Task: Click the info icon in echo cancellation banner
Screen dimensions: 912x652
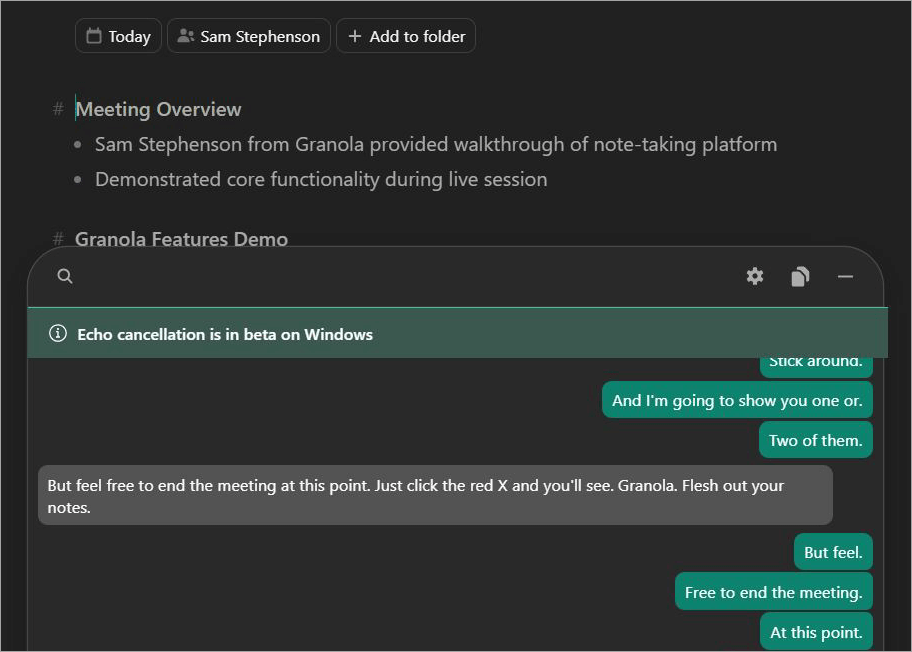Action: (x=58, y=334)
